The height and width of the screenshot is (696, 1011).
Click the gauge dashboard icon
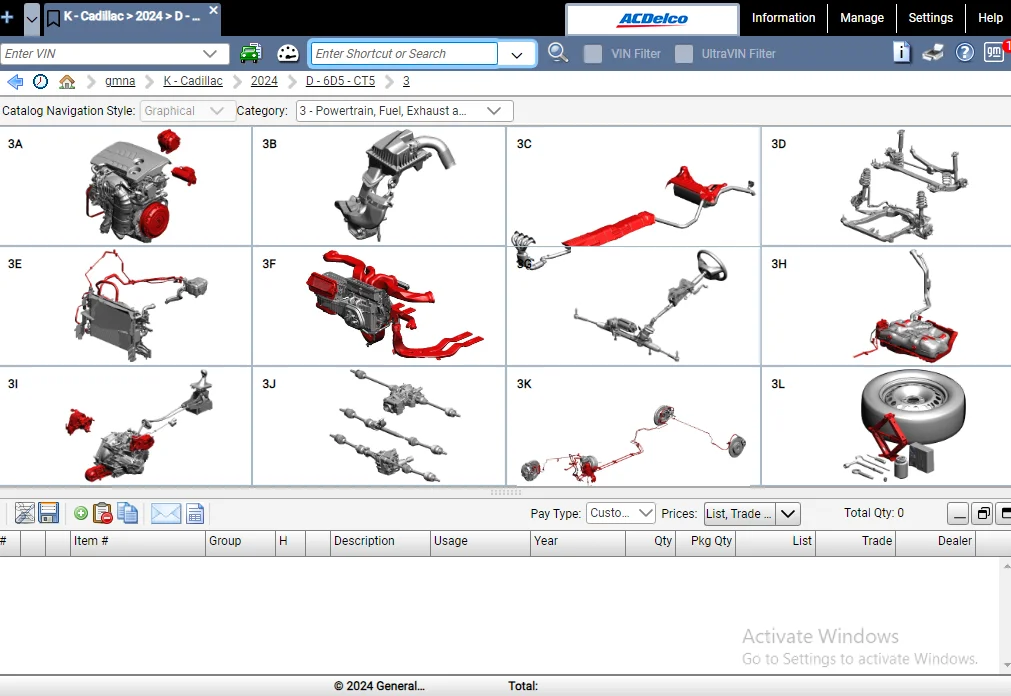tap(288, 53)
